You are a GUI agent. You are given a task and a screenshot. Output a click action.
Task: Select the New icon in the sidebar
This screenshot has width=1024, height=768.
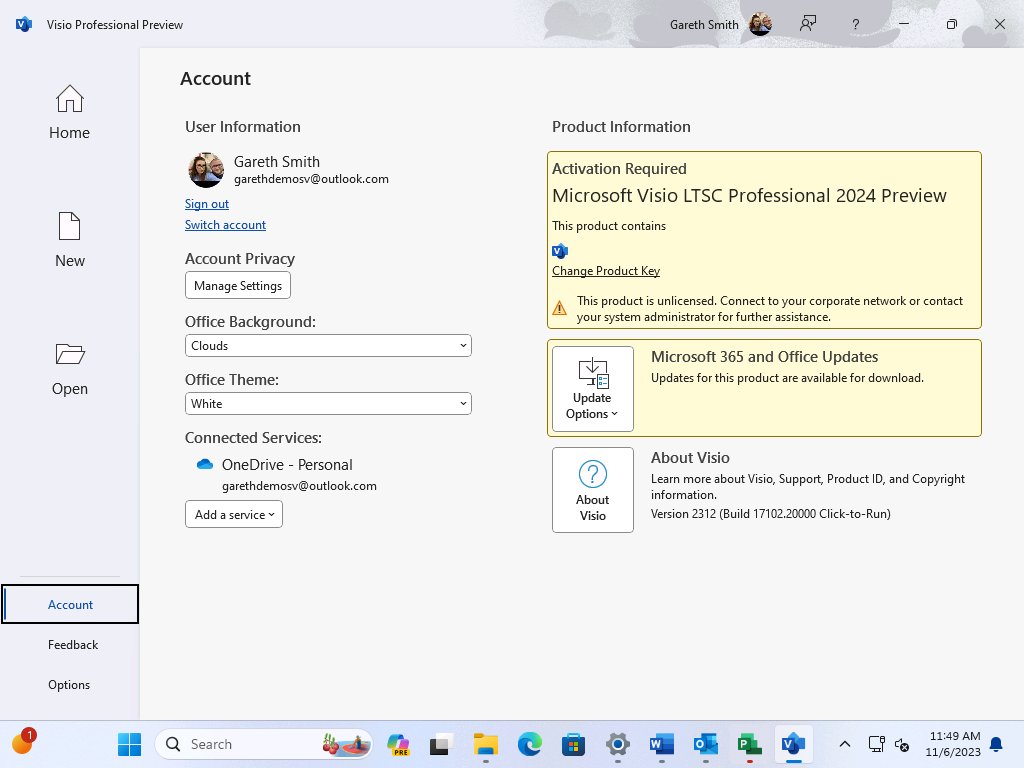(x=69, y=226)
